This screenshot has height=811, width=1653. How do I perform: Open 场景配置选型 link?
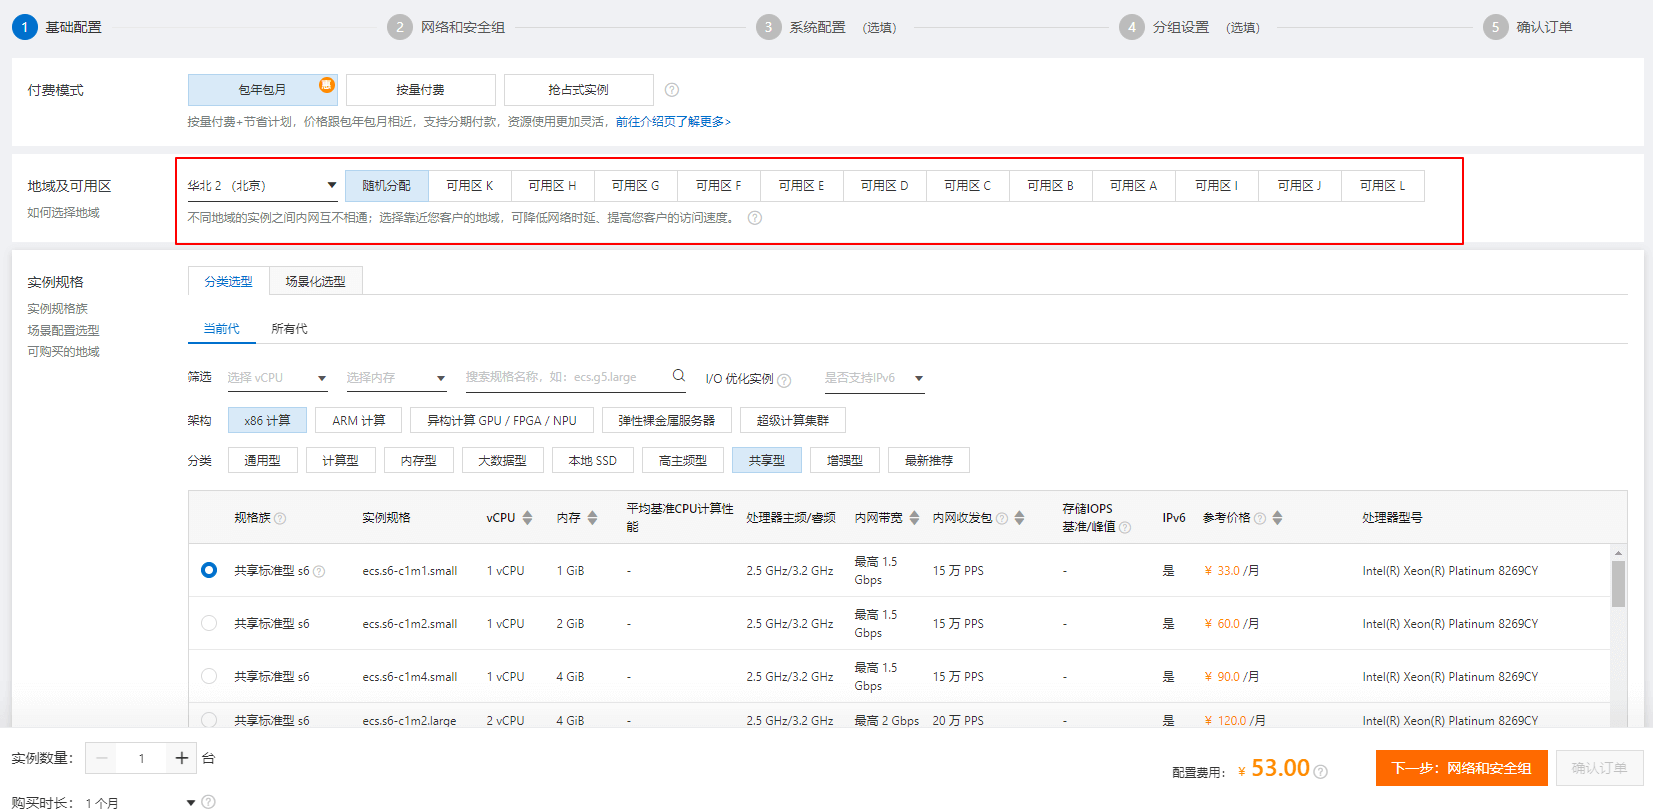(63, 330)
